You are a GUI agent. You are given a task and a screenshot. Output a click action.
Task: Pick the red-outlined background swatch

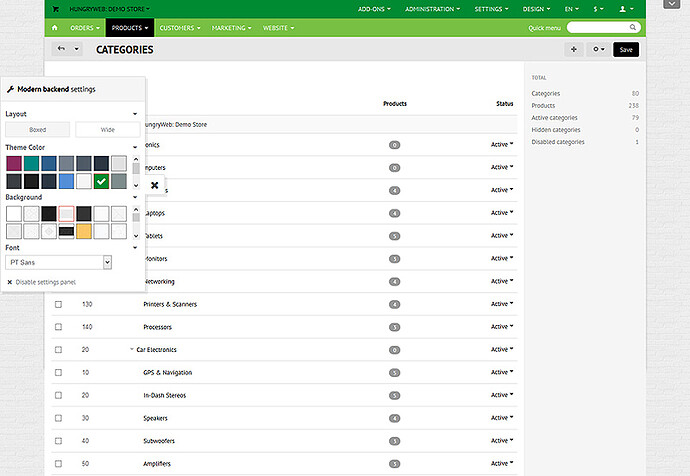tap(66, 214)
